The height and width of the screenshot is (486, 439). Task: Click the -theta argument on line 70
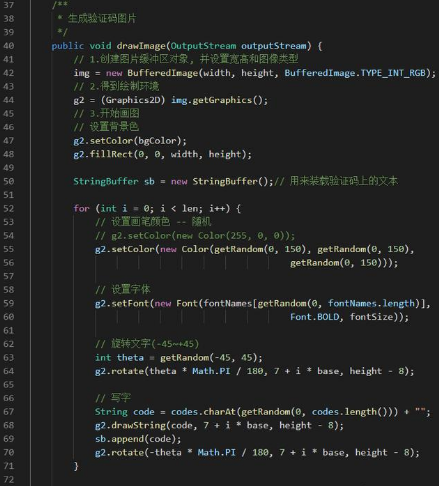pyautogui.click(x=165, y=452)
